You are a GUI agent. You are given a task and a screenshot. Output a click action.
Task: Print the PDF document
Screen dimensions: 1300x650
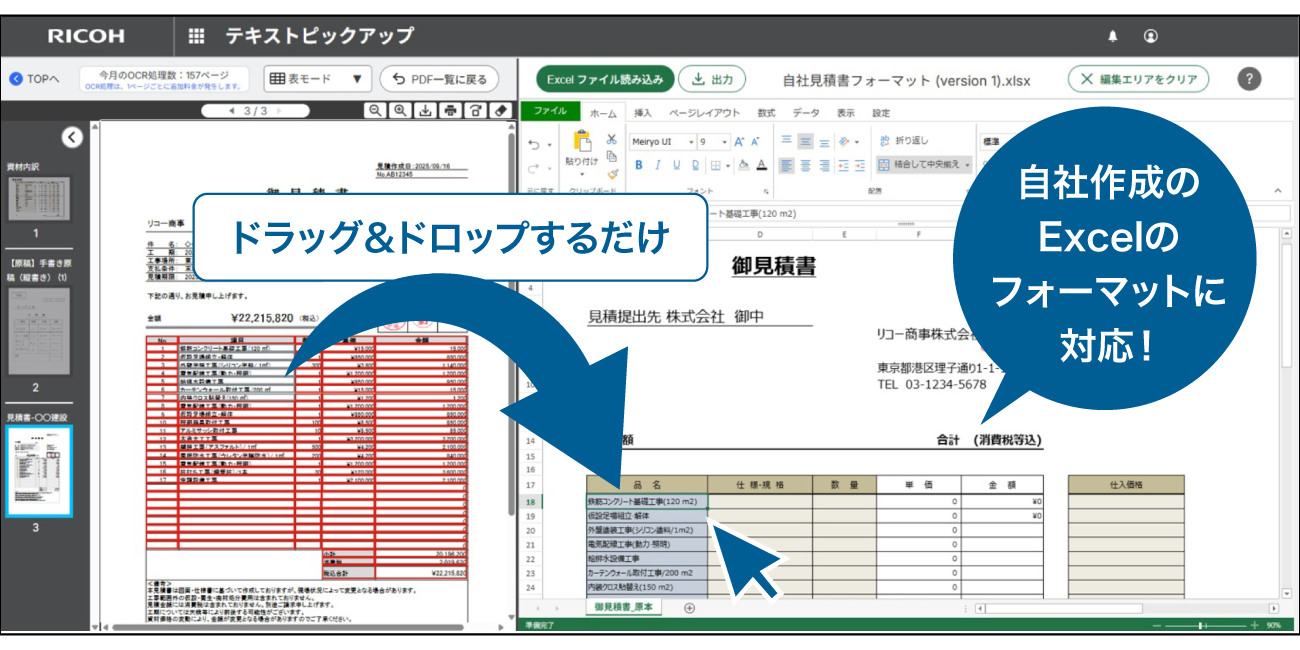451,111
